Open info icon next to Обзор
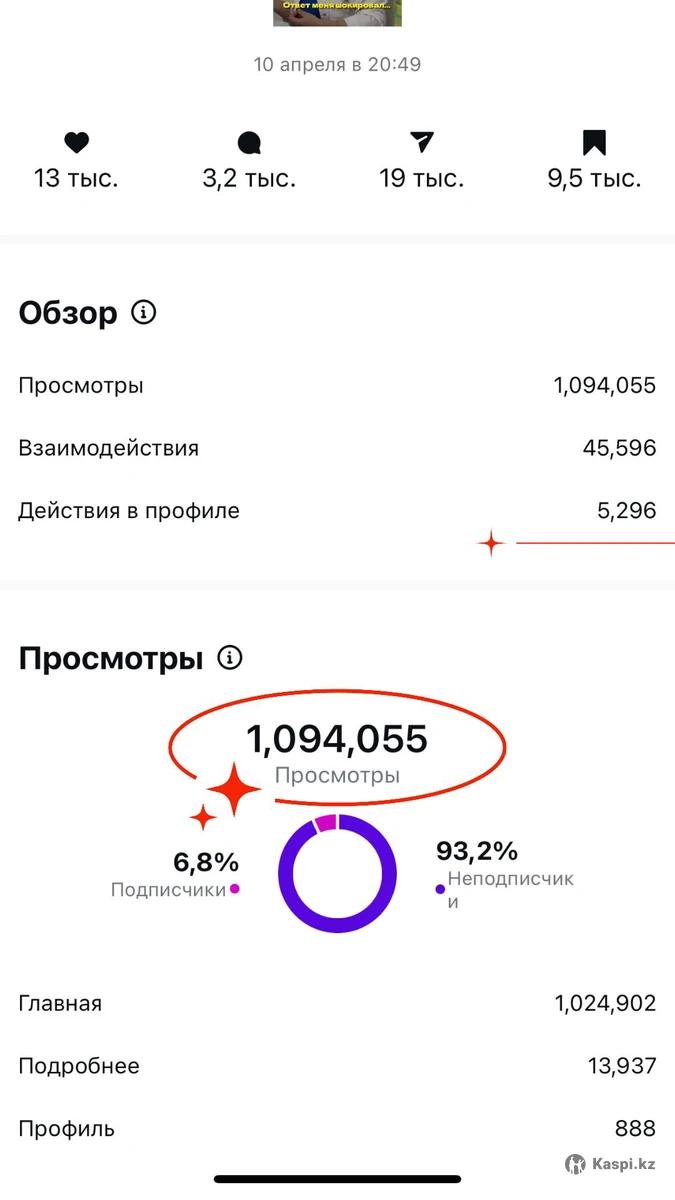The image size is (675, 1200). pyautogui.click(x=144, y=313)
